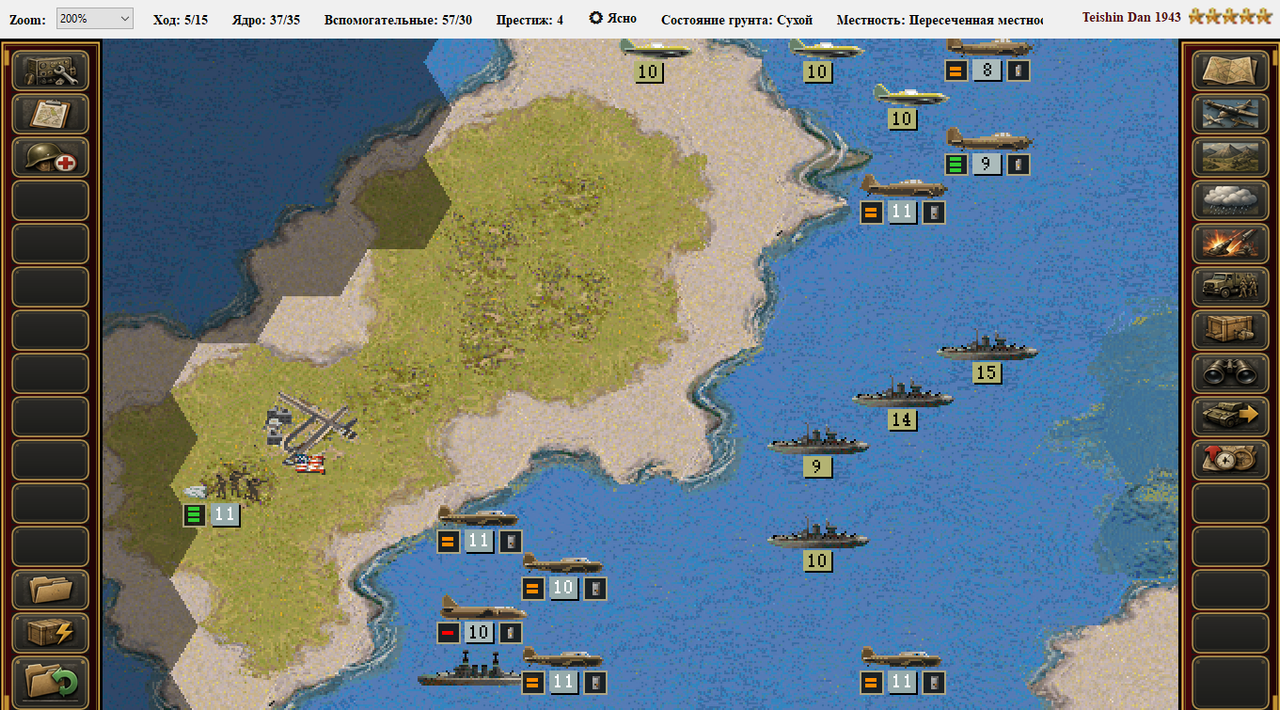Click the 'Ясно' weather indicator
Screen dimensions: 1280x710
pyautogui.click(x=613, y=19)
